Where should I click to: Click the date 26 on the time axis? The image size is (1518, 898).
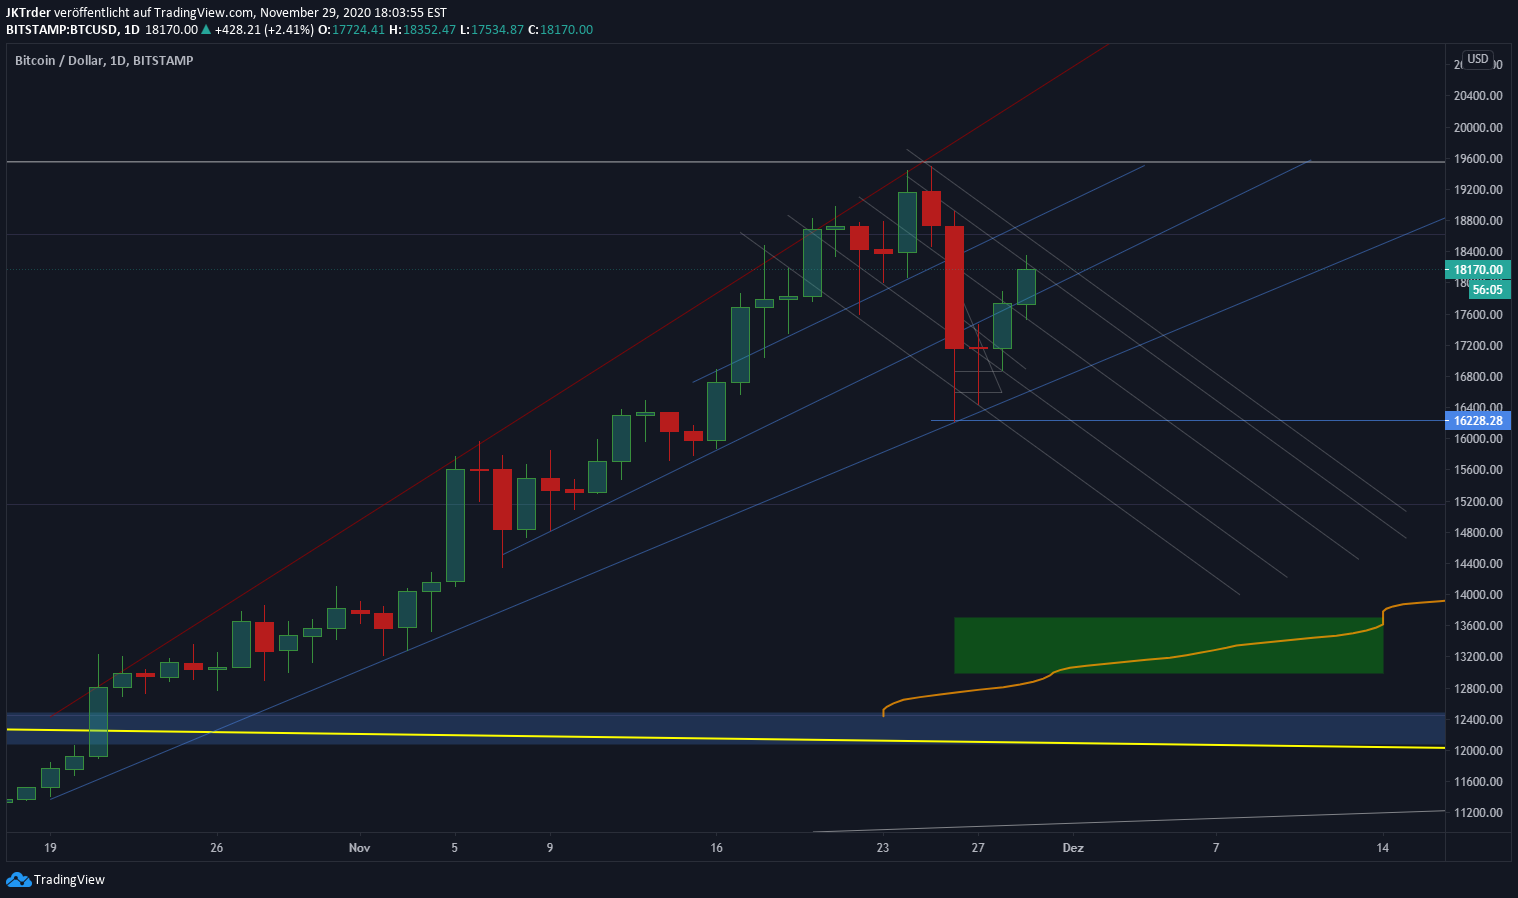[217, 848]
